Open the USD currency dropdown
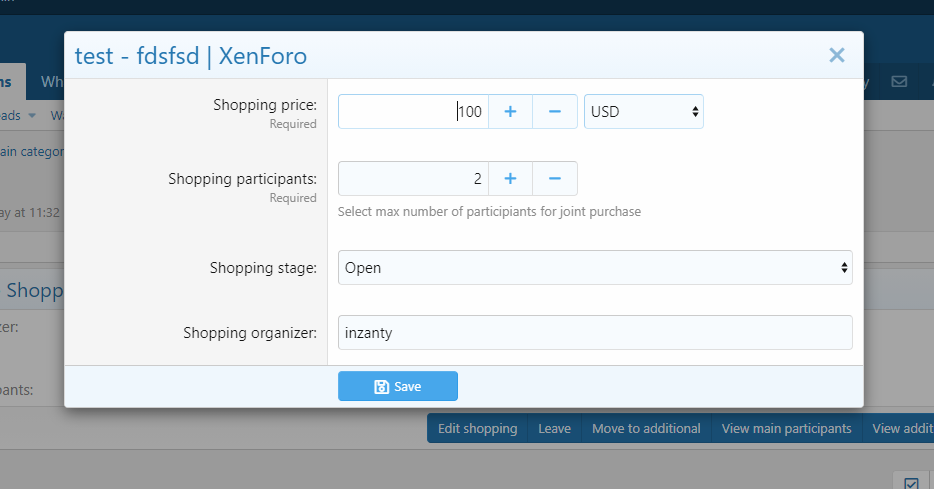 (x=643, y=111)
